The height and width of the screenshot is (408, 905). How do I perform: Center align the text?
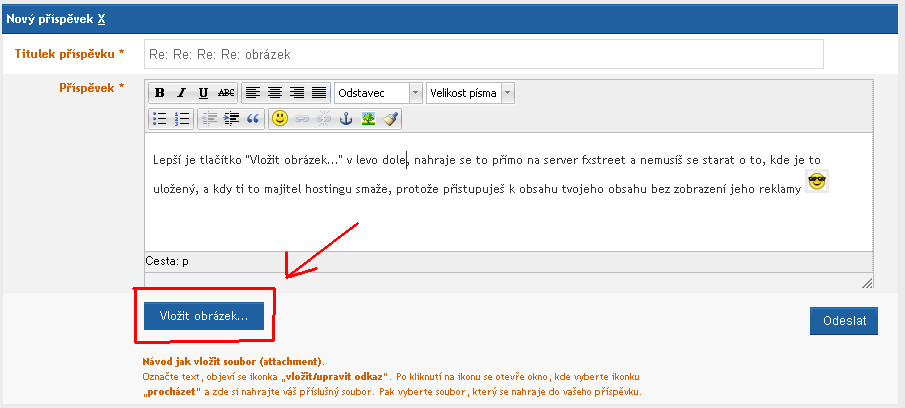(x=275, y=93)
